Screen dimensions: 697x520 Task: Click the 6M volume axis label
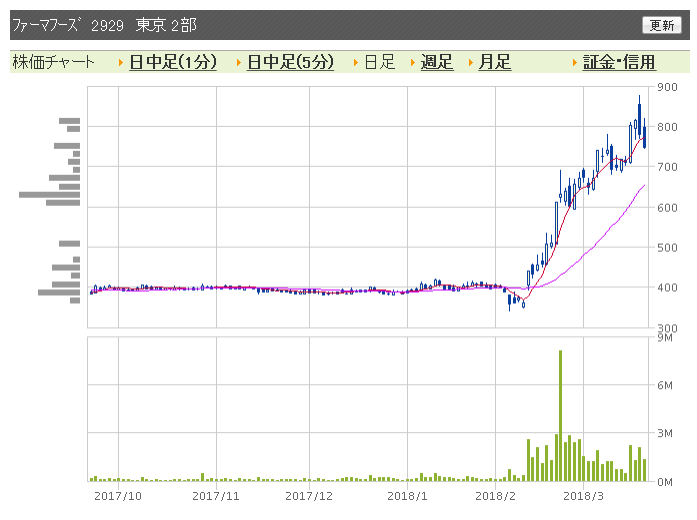coord(665,385)
